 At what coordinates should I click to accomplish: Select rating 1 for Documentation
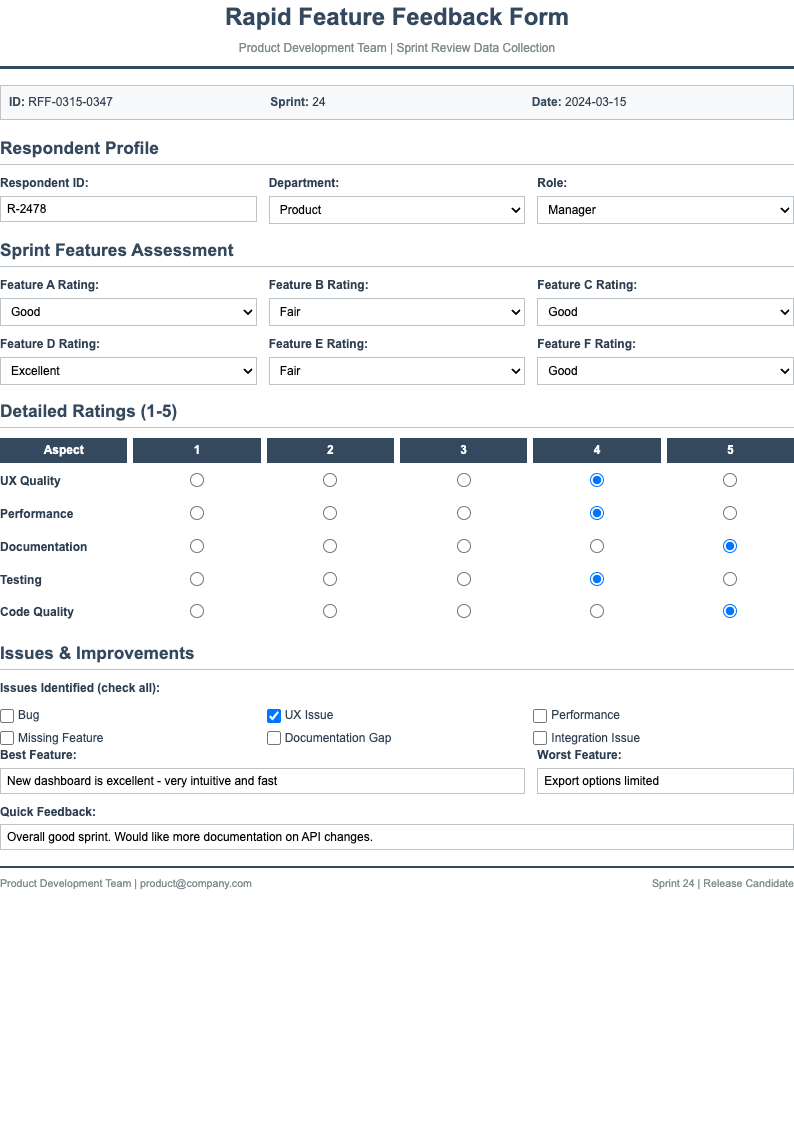196,546
